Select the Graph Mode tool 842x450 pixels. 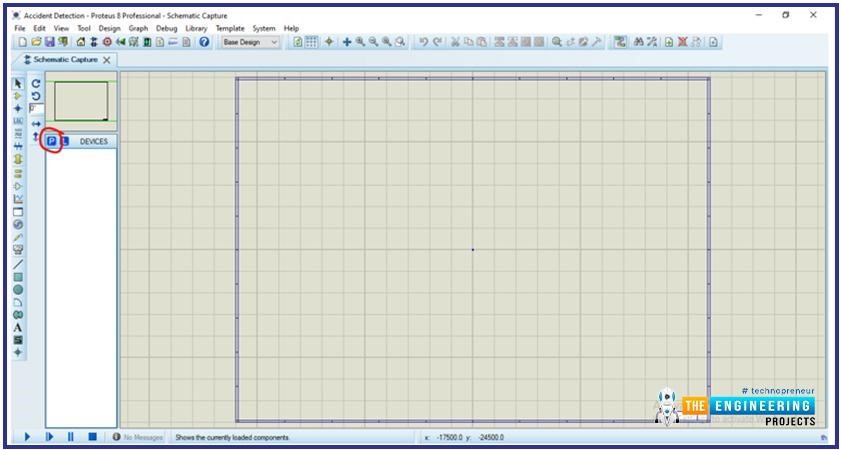pos(18,199)
